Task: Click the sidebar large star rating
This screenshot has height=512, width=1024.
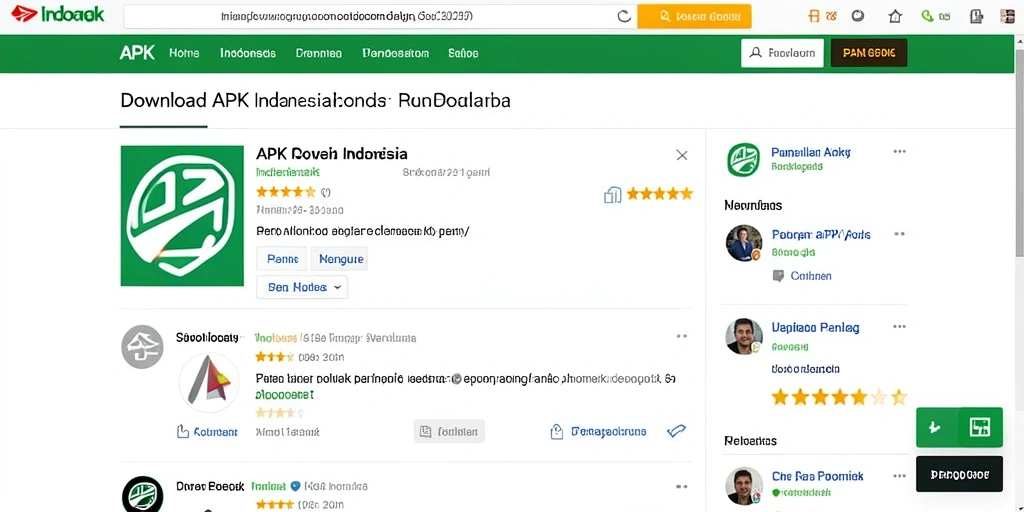Action: pos(839,396)
